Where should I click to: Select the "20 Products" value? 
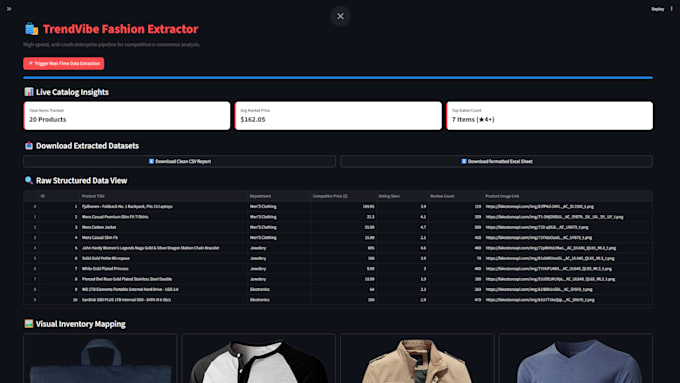pyautogui.click(x=48, y=119)
